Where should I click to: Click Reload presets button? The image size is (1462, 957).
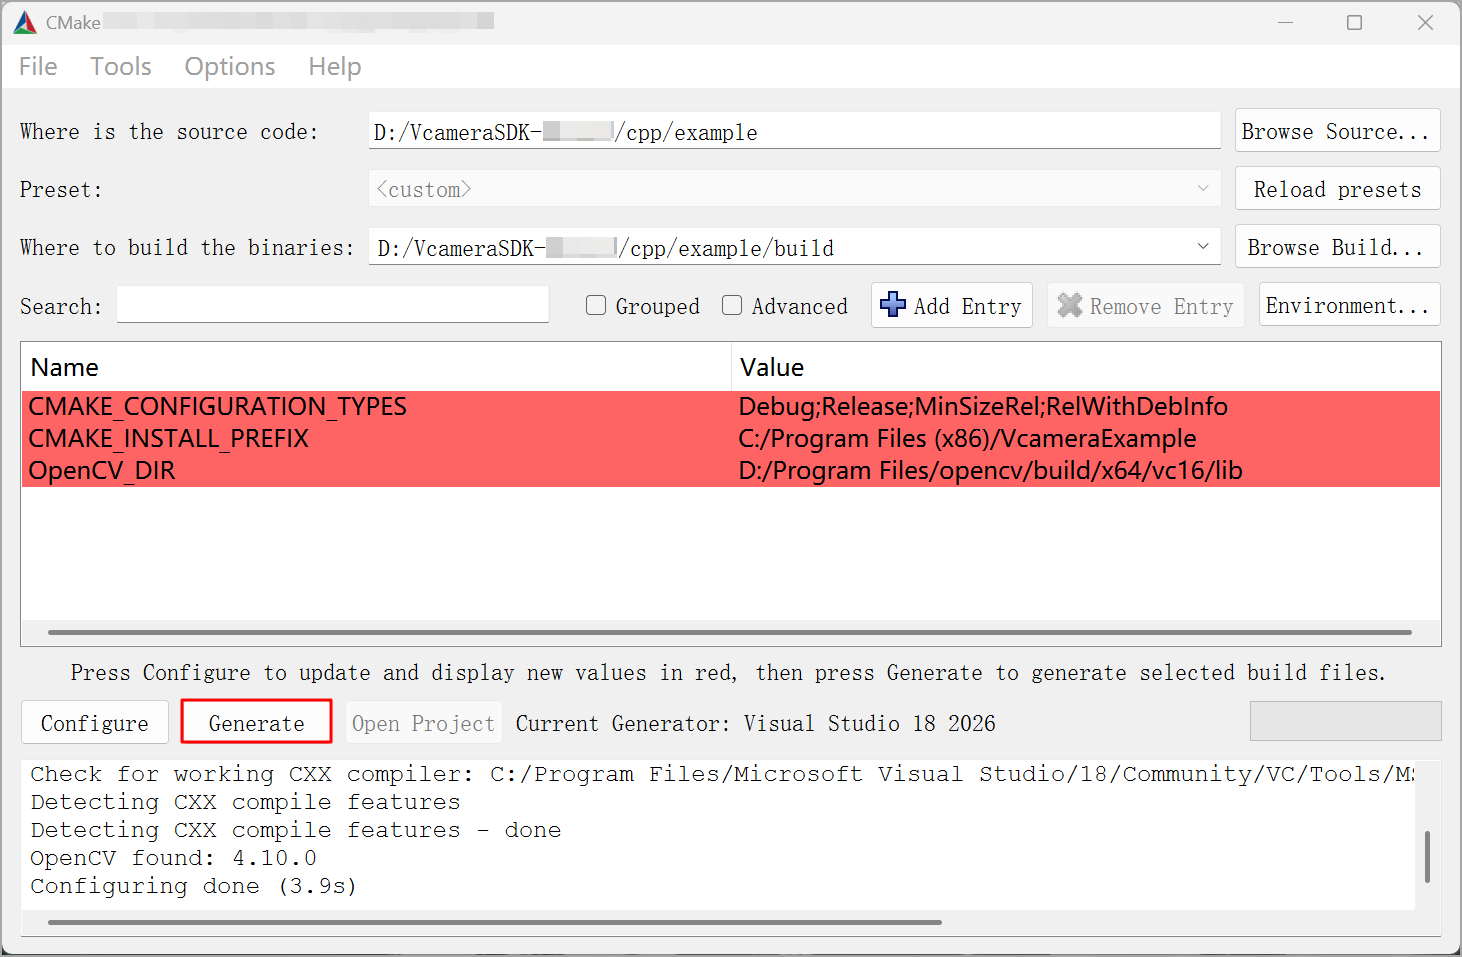click(1337, 189)
